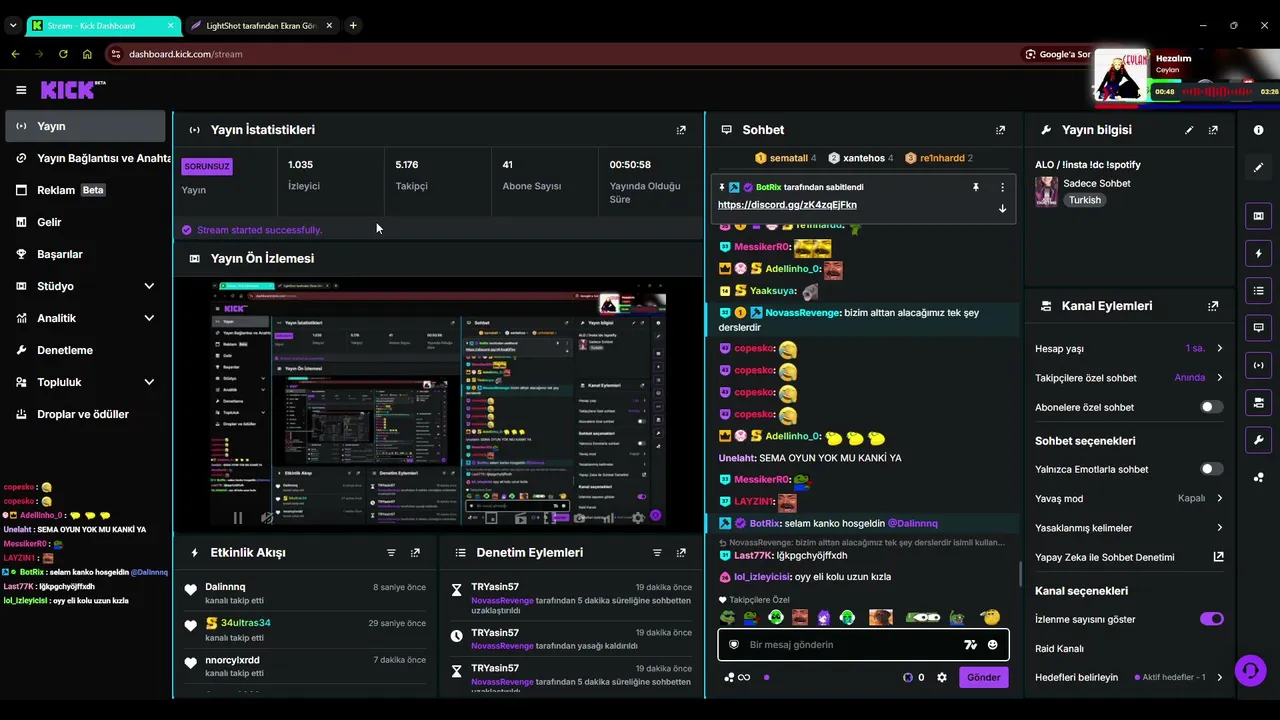This screenshot has height=720, width=1280.
Task: Pop out the Yayın bilgisi panel
Action: tap(1213, 130)
